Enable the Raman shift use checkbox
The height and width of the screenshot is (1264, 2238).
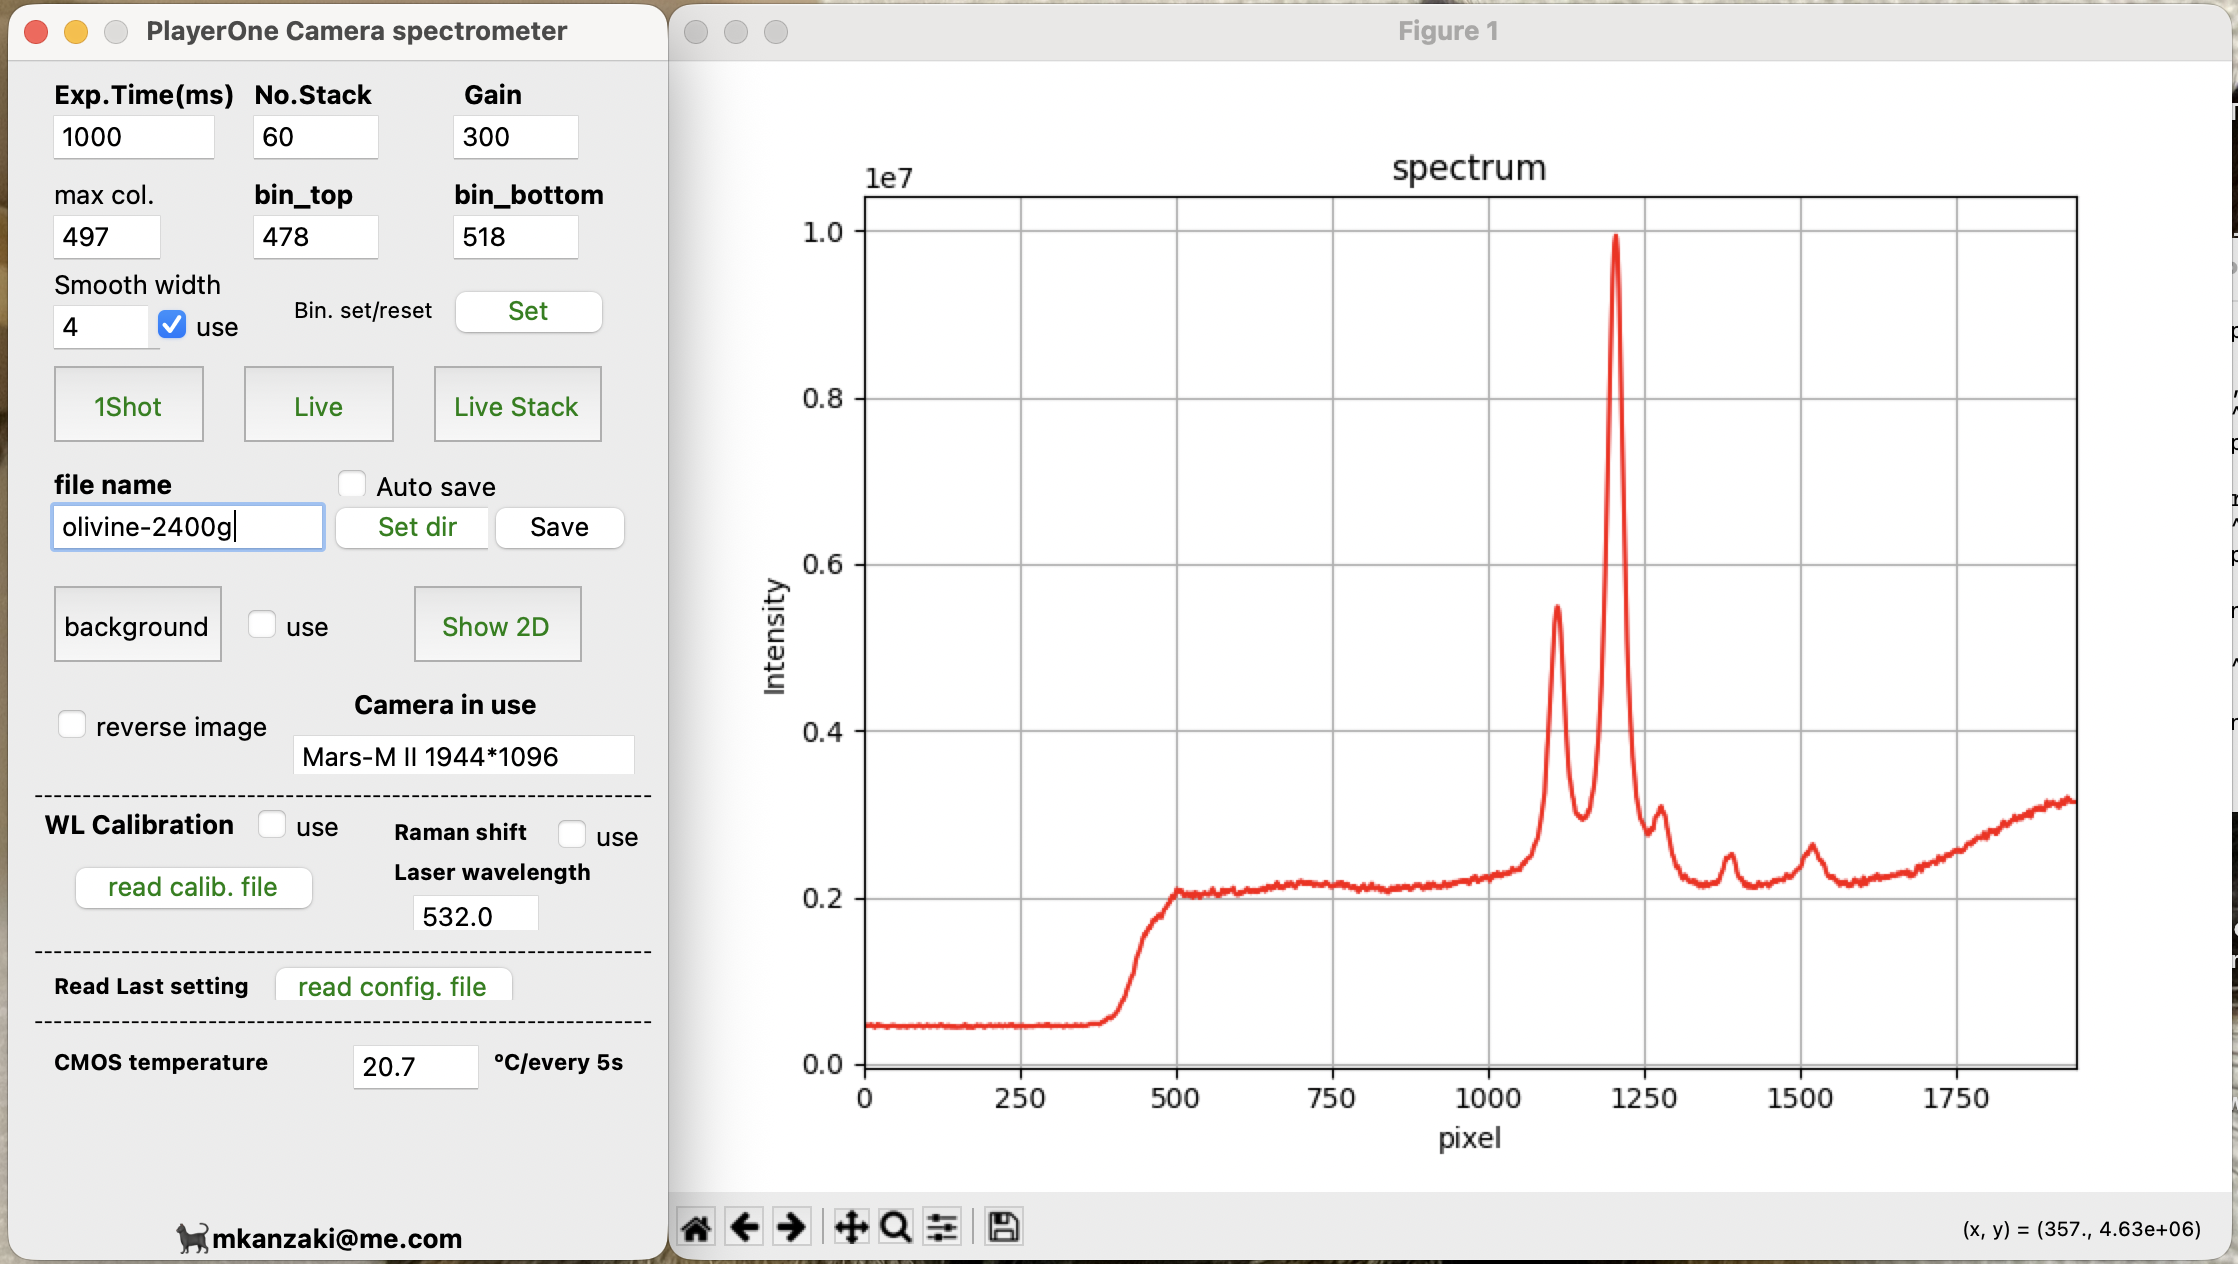pyautogui.click(x=572, y=835)
